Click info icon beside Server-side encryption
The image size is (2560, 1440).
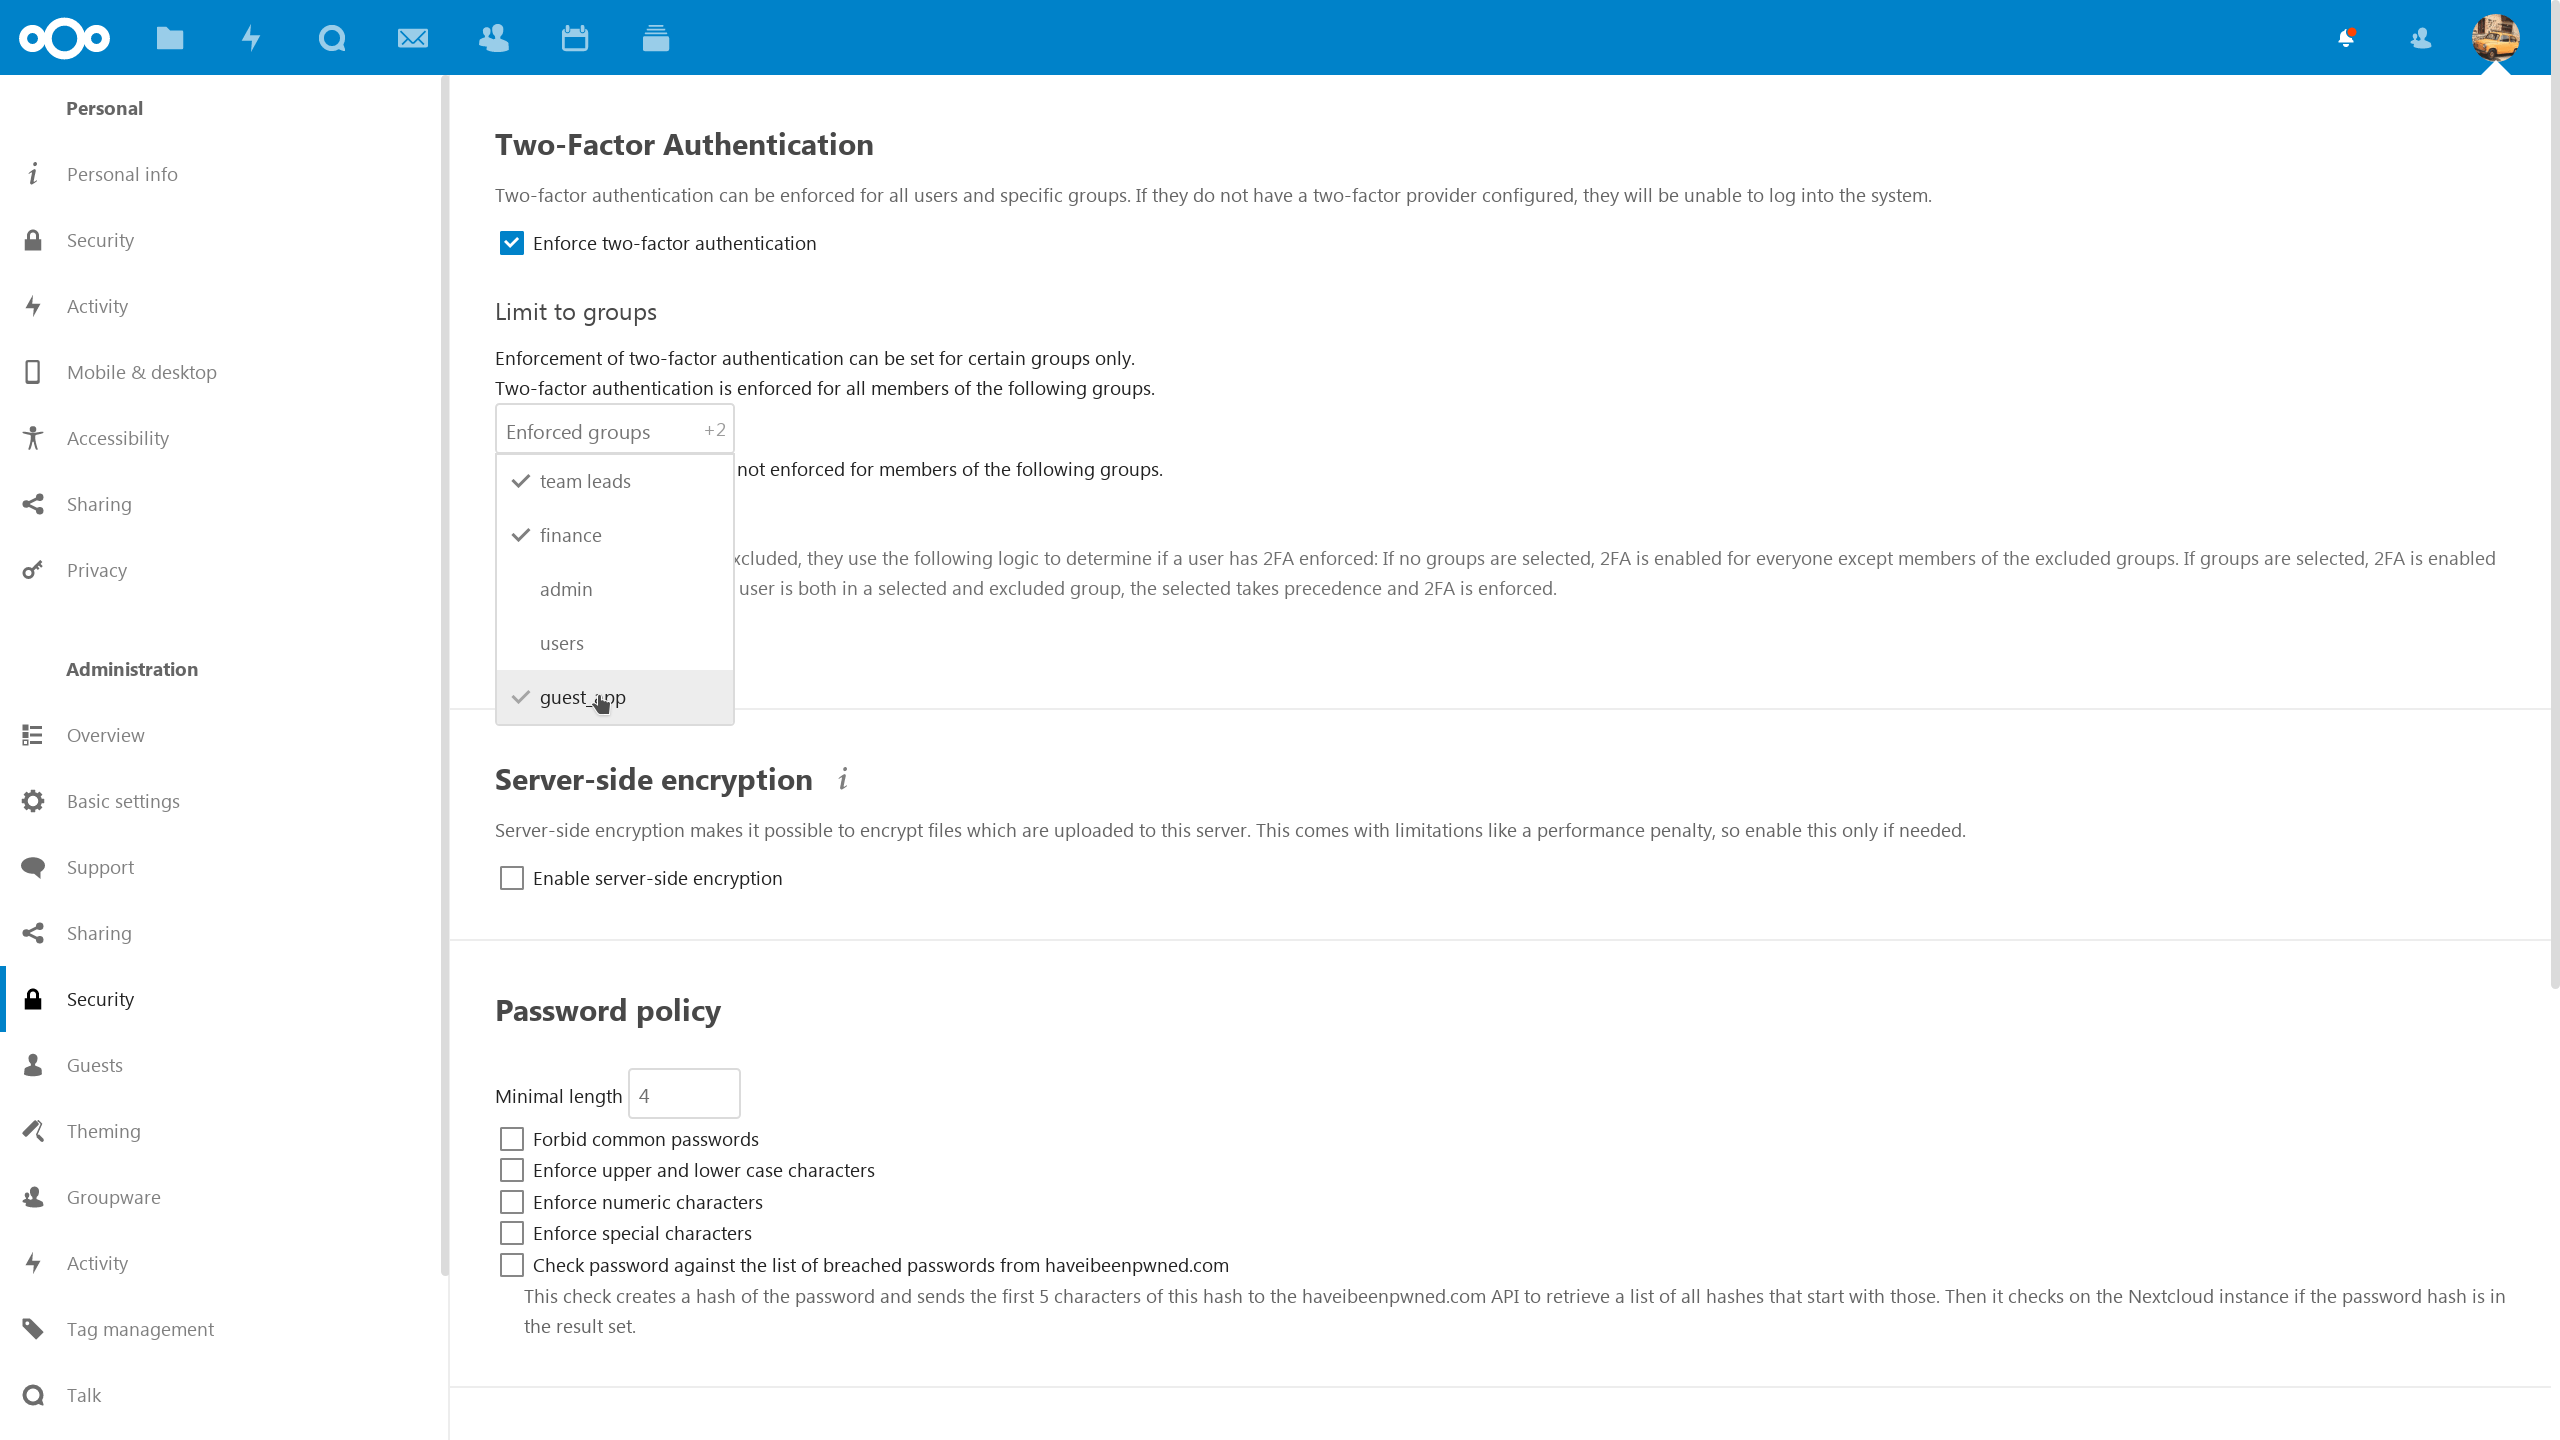tap(843, 779)
